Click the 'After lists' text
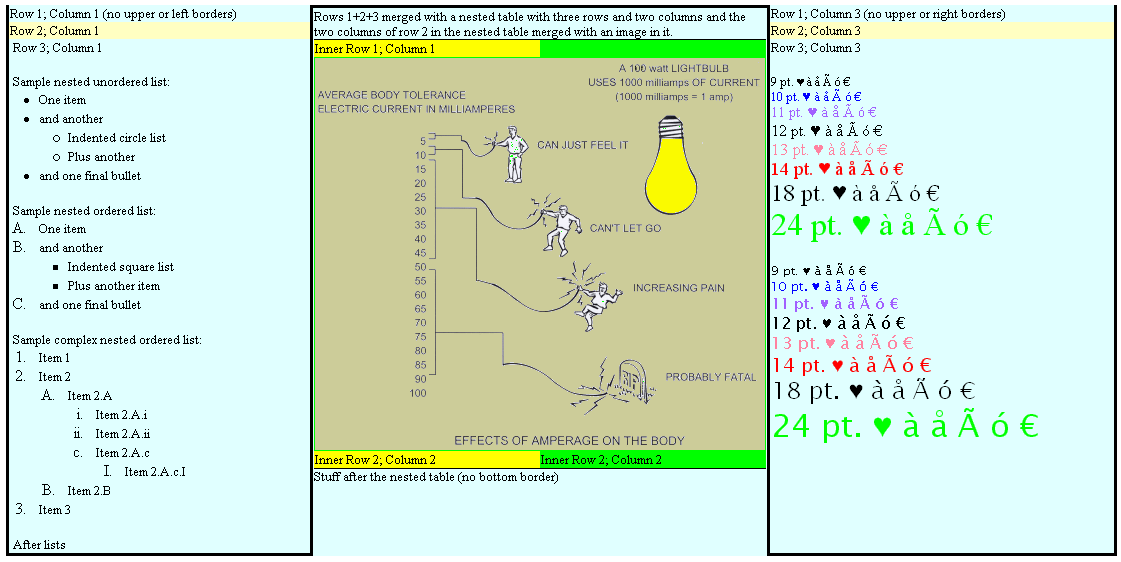The image size is (1121, 562). pos(39,545)
